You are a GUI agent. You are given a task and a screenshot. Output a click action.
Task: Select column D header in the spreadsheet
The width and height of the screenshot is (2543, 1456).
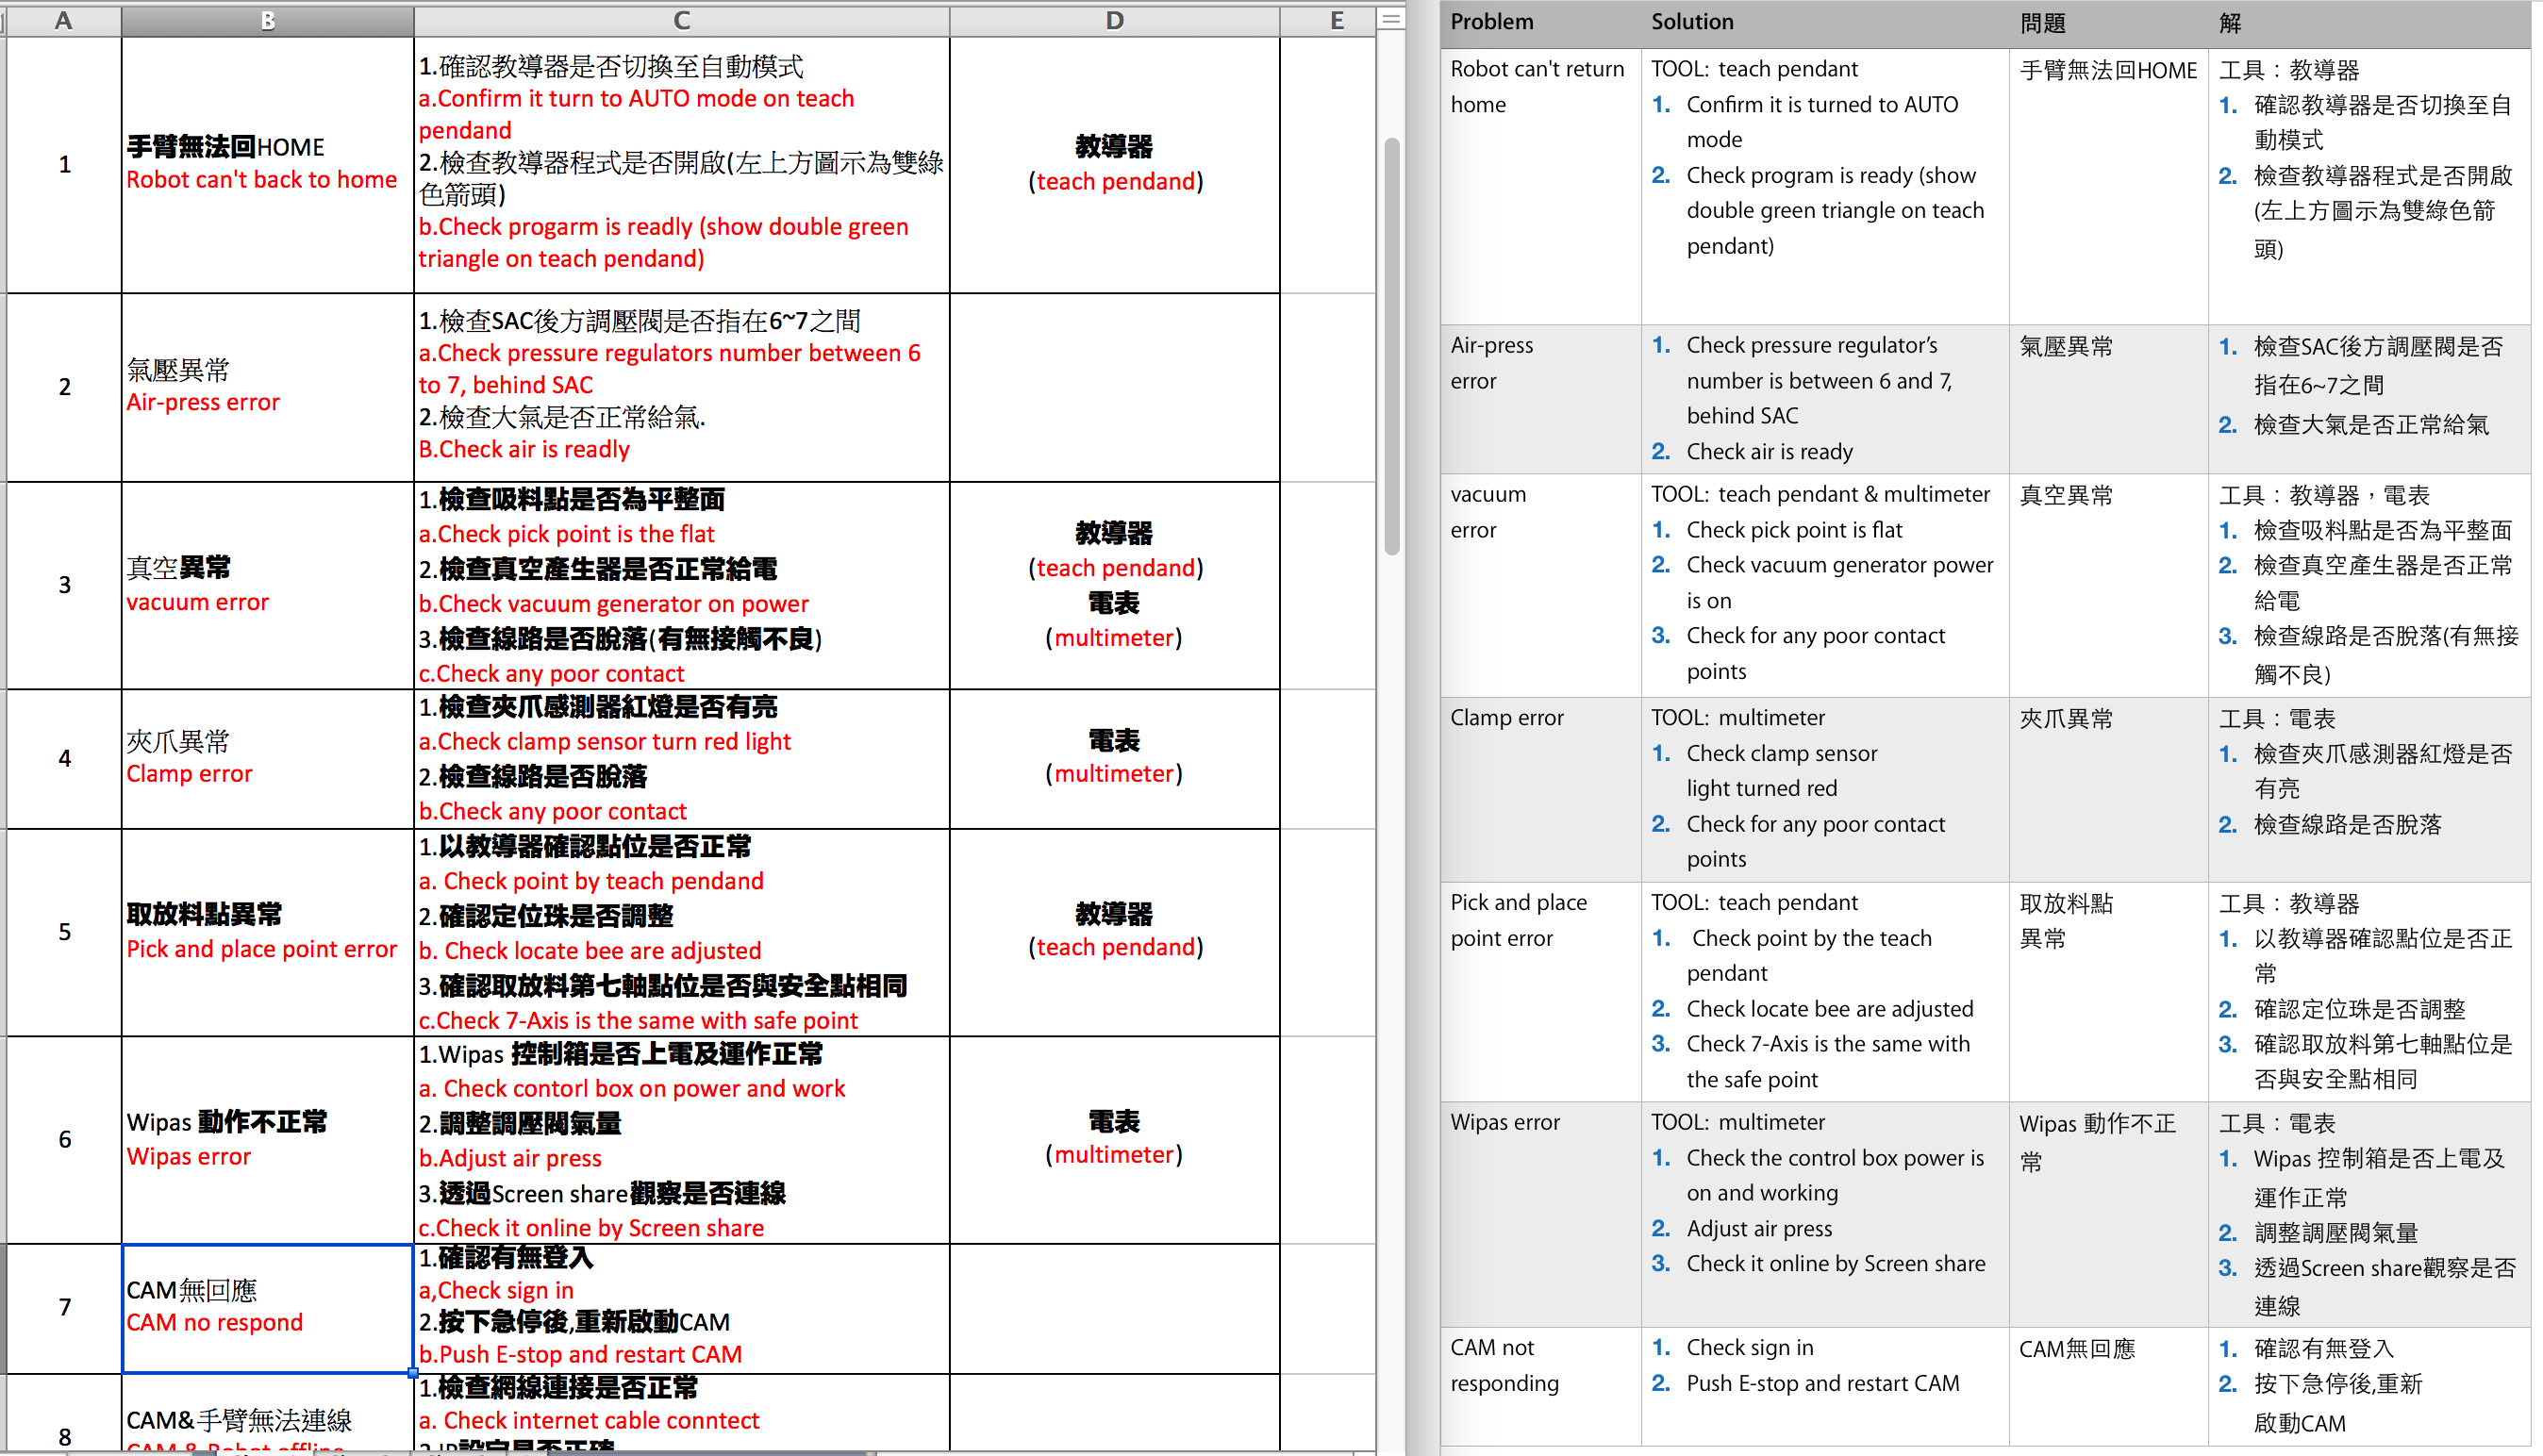[1114, 21]
